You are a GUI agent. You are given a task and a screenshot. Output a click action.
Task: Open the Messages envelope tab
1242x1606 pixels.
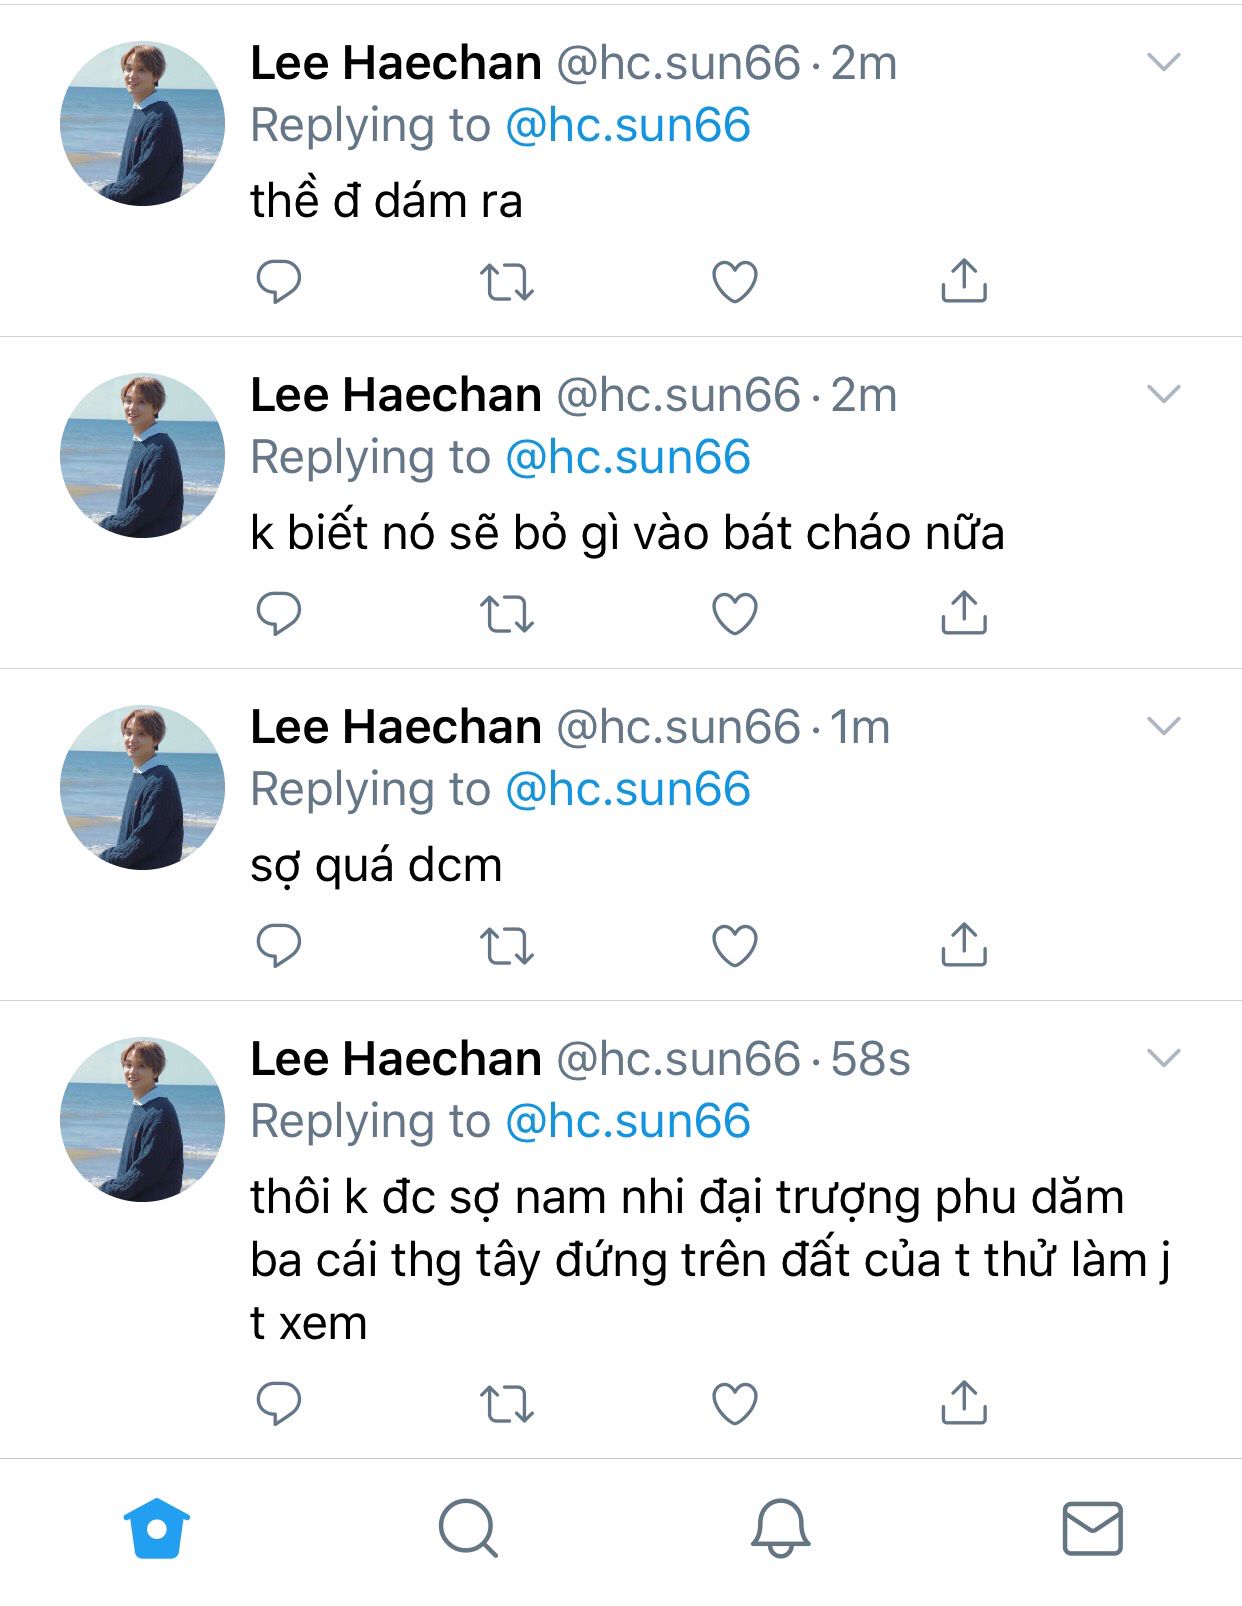(x=1092, y=1529)
